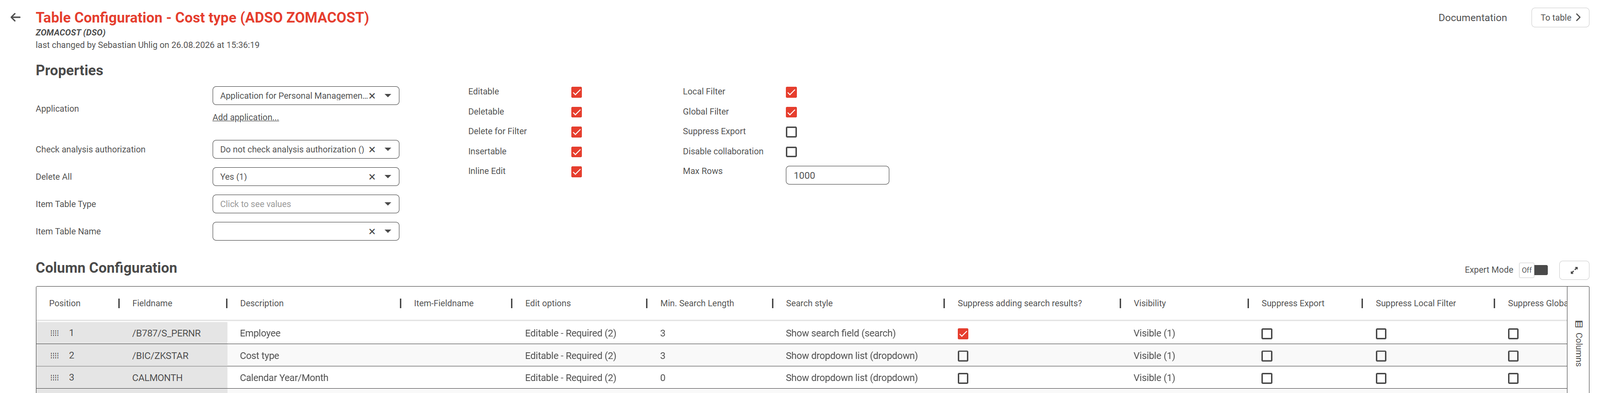Click the Suppress Local Filter column header
1600x393 pixels.
pyautogui.click(x=1416, y=303)
